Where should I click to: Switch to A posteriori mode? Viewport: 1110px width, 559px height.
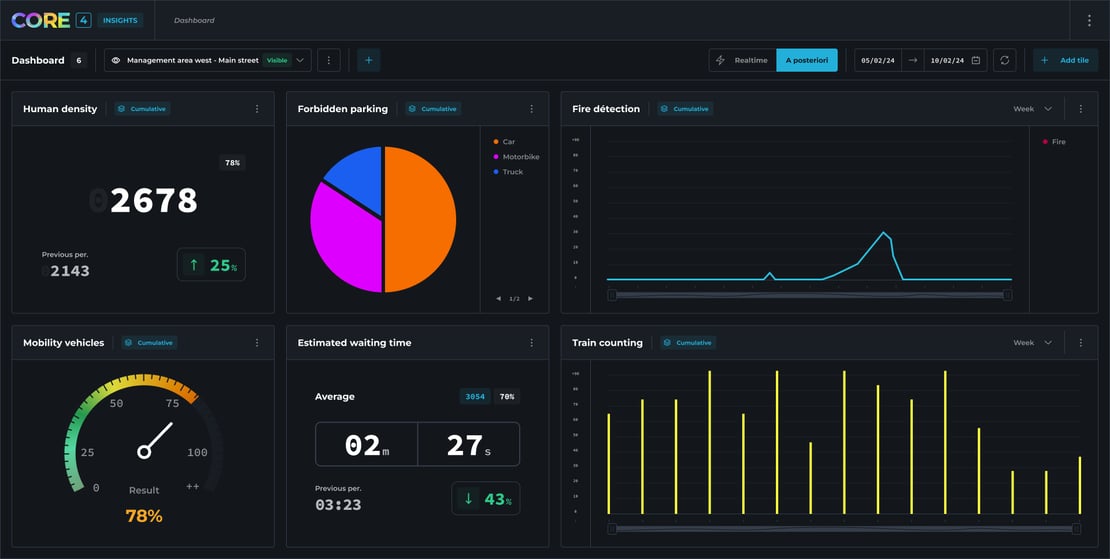807,60
